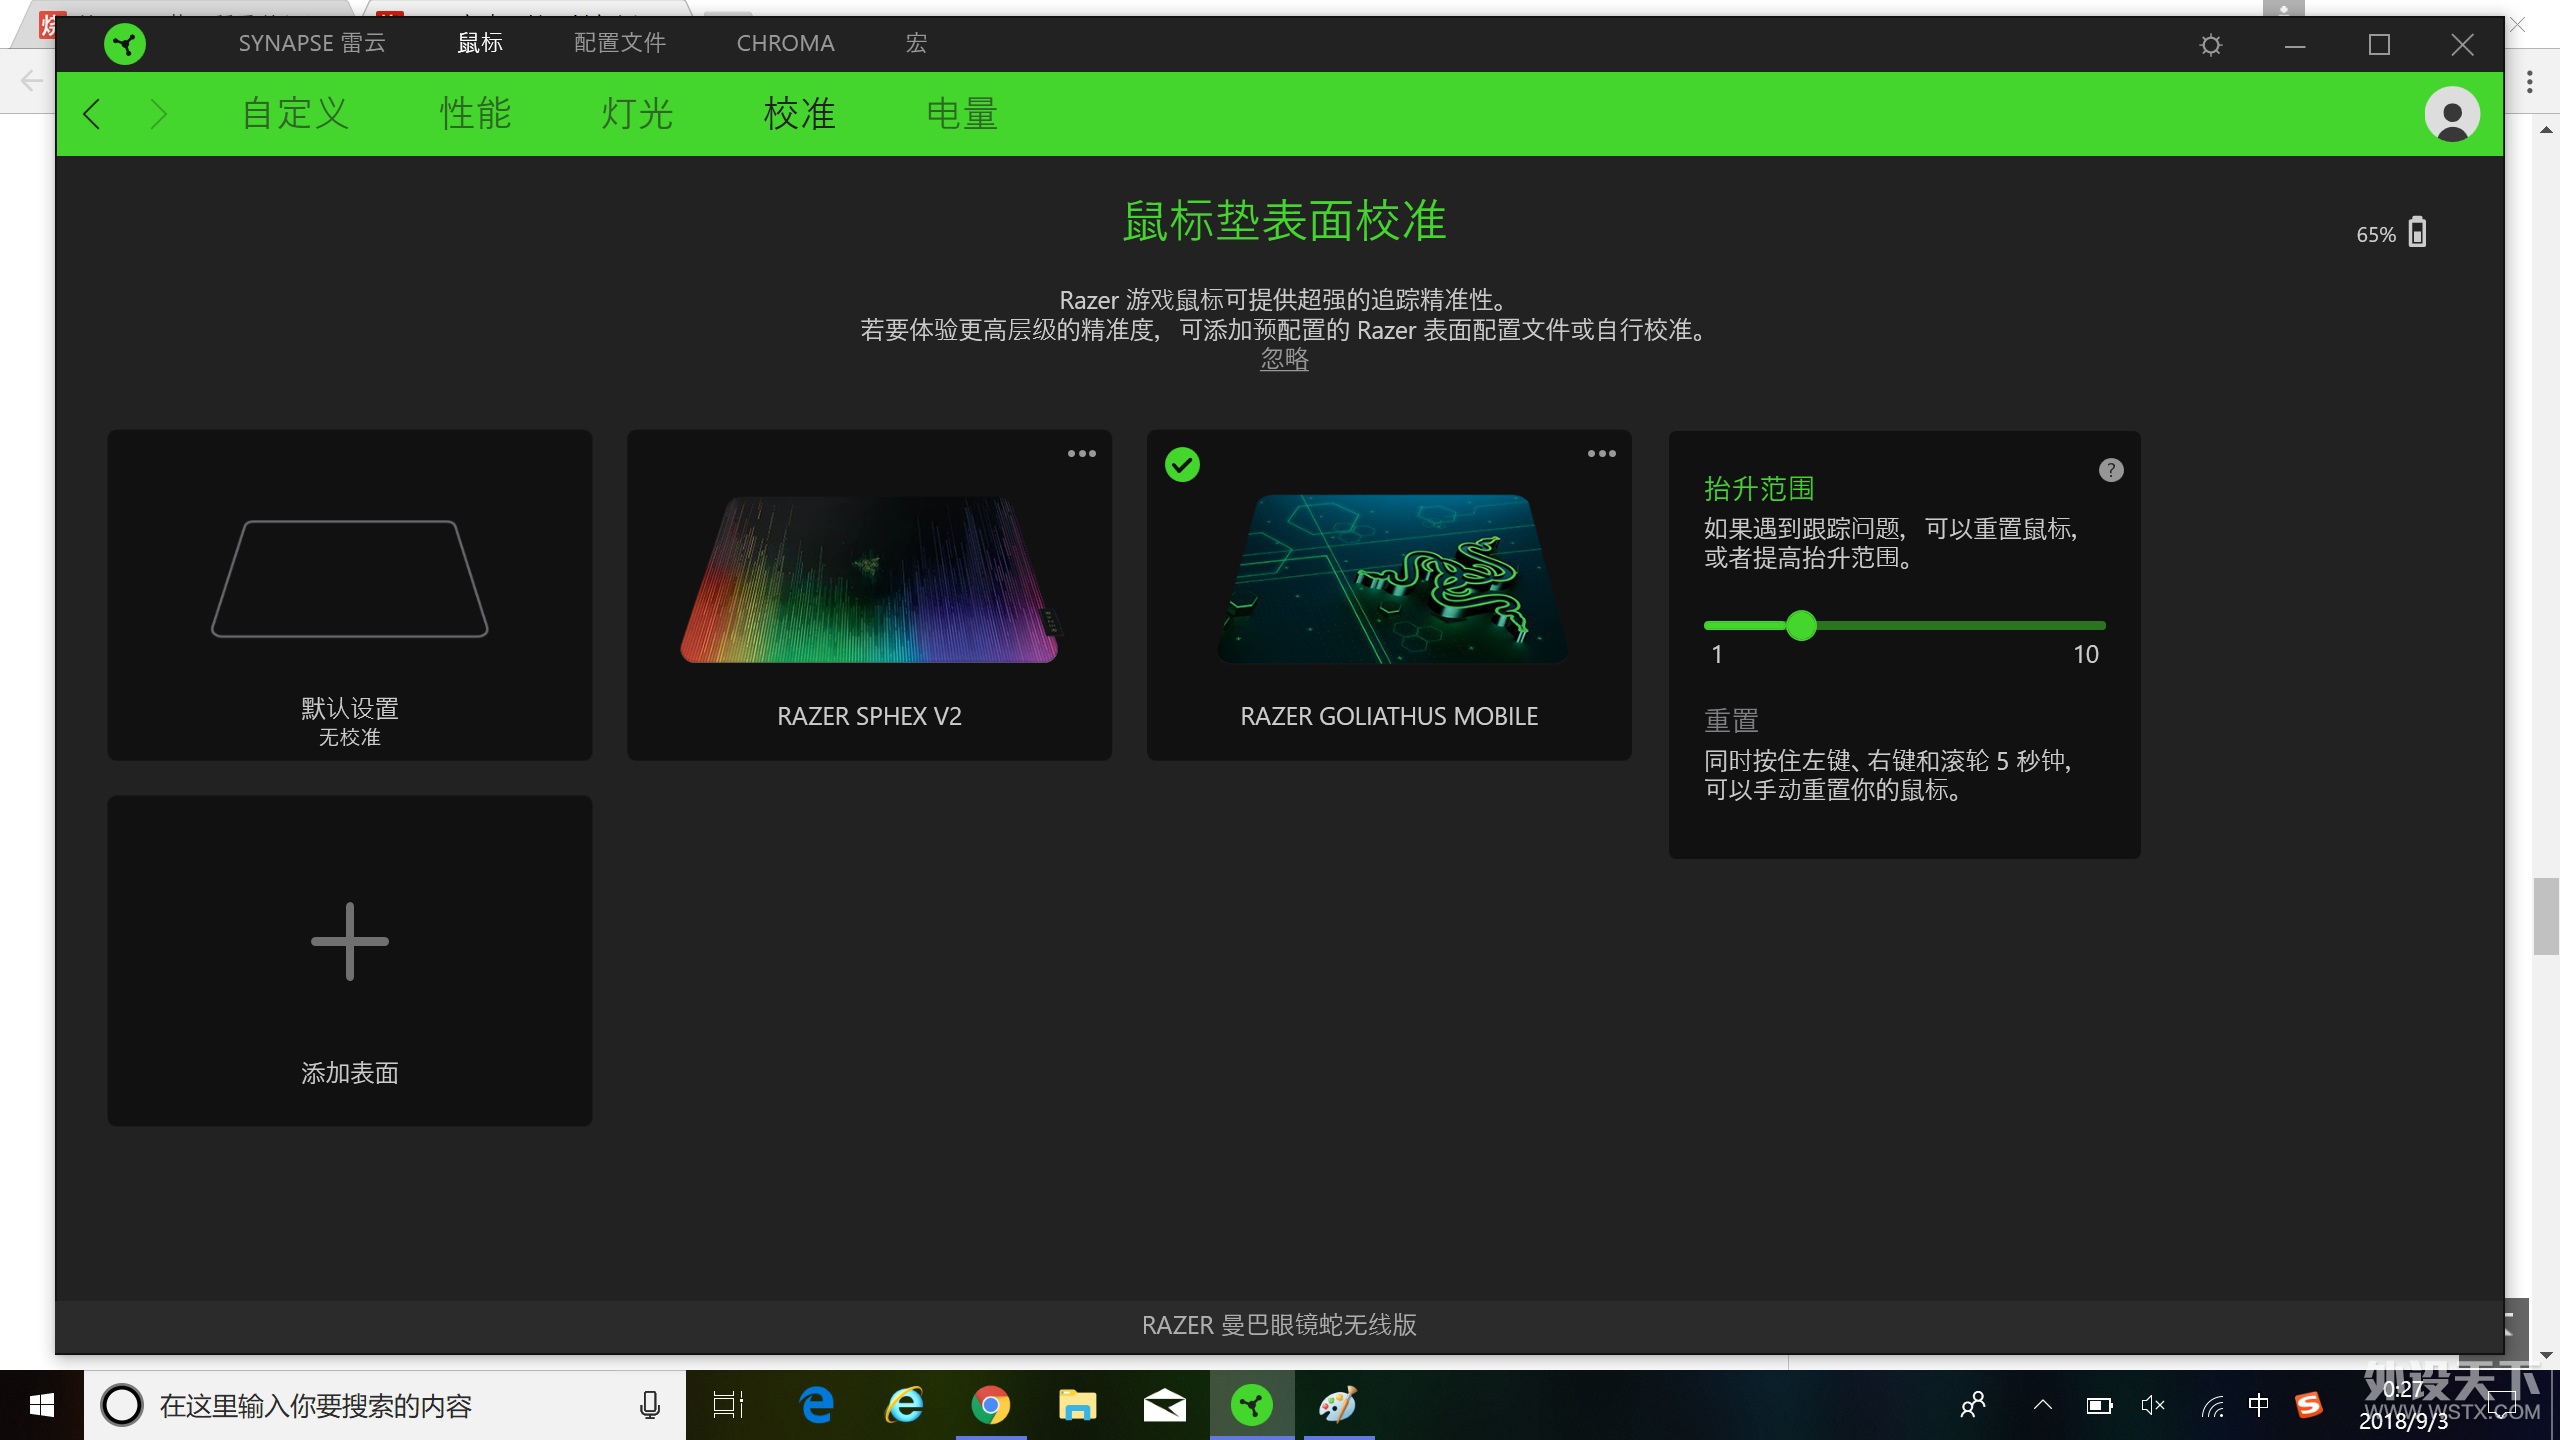Switch to the 自定义 sub-tab
Screen dimensions: 2560x1440
click(295, 114)
